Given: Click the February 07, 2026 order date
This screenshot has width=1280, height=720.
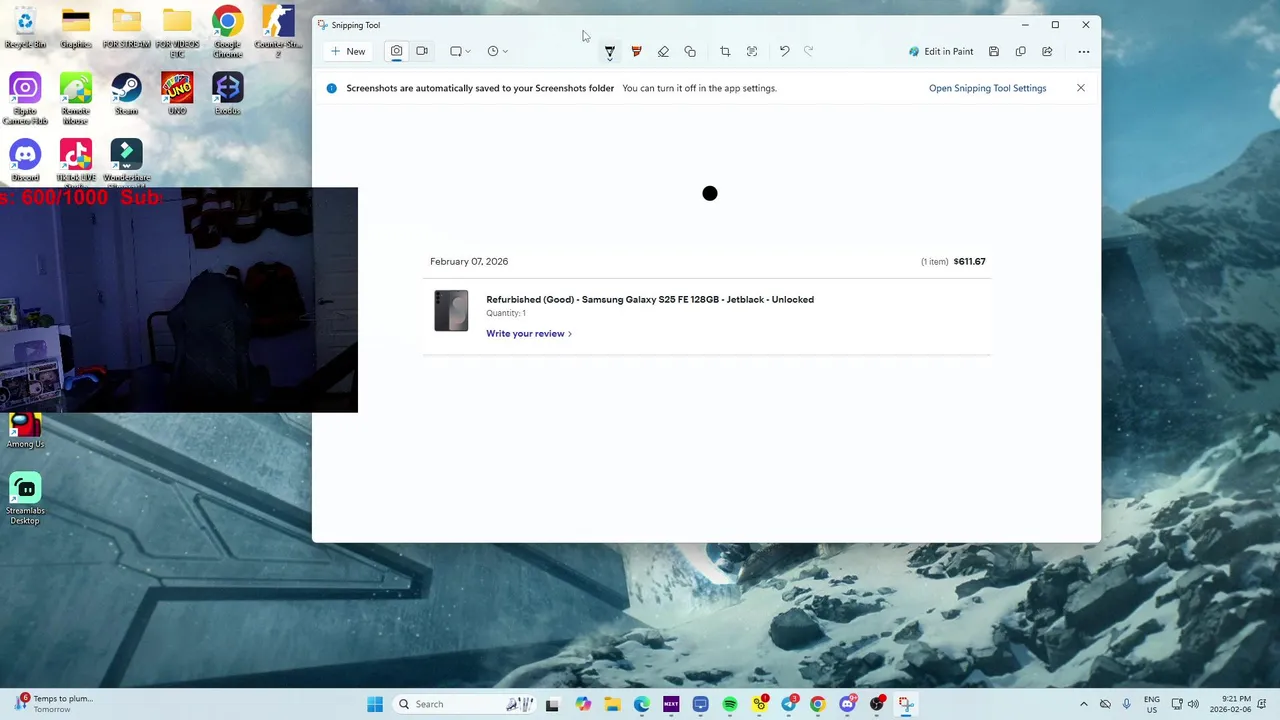Looking at the screenshot, I should tap(469, 261).
